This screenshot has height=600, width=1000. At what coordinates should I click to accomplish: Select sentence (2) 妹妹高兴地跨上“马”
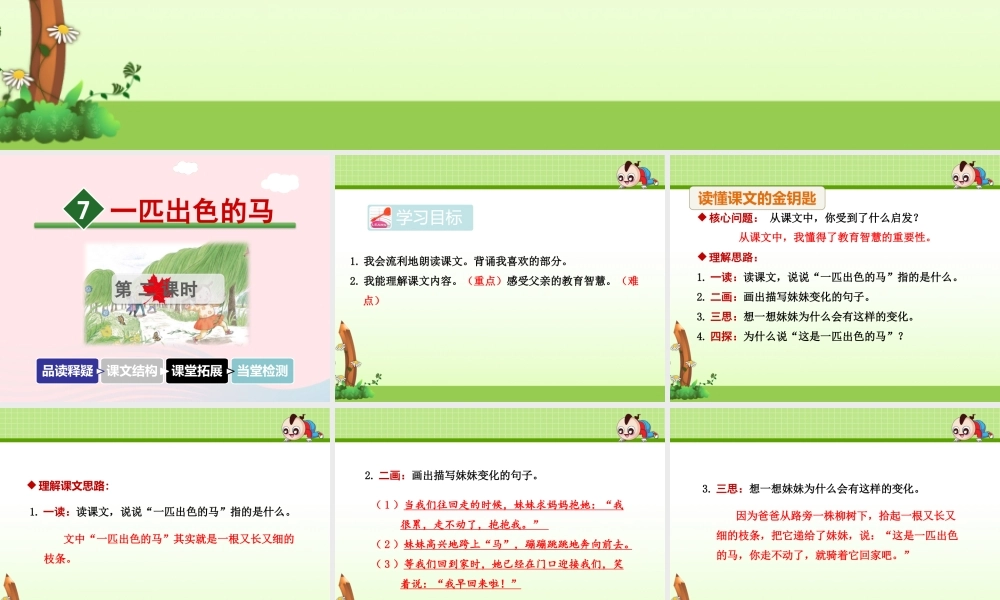(x=503, y=544)
